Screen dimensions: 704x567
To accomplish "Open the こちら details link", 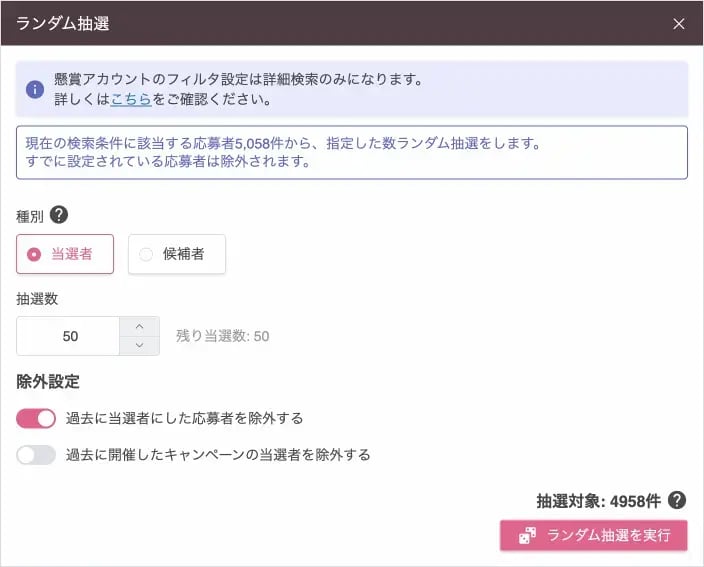I will pos(131,100).
